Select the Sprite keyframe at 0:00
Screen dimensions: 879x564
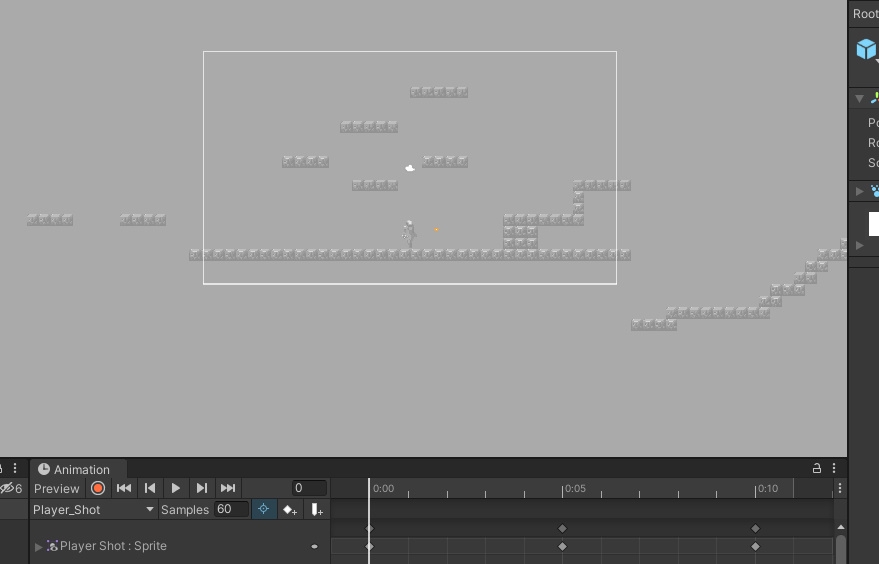(x=369, y=547)
